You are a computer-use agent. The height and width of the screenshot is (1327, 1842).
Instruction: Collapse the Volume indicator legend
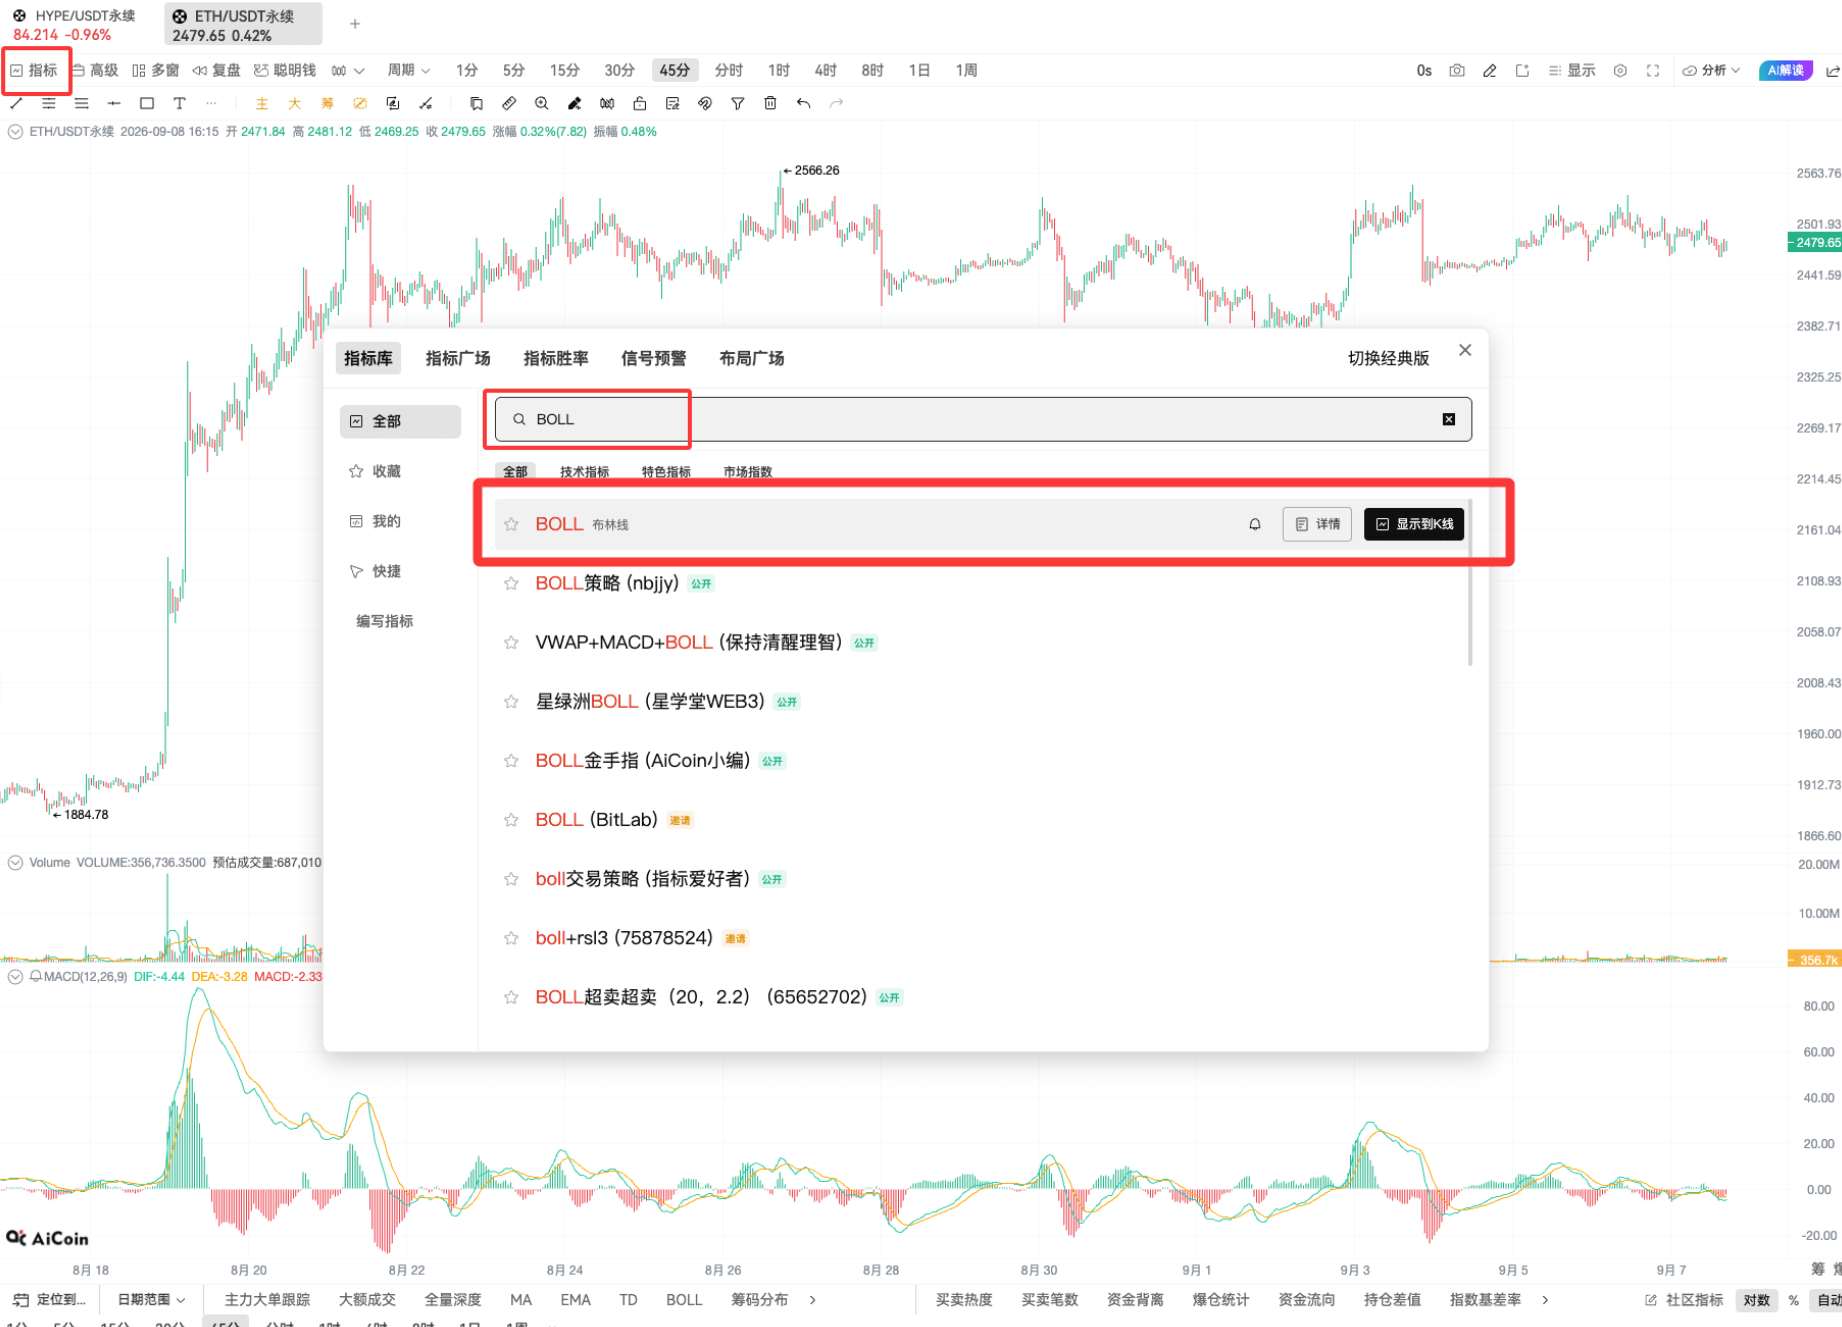point(15,862)
